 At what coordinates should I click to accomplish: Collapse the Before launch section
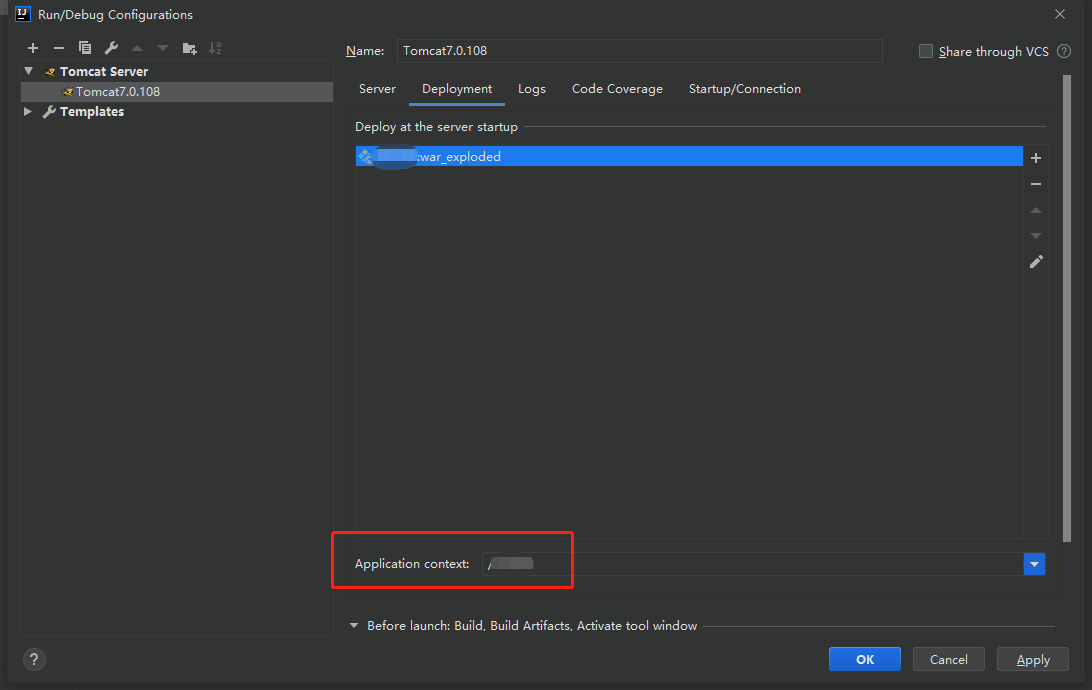click(x=354, y=625)
